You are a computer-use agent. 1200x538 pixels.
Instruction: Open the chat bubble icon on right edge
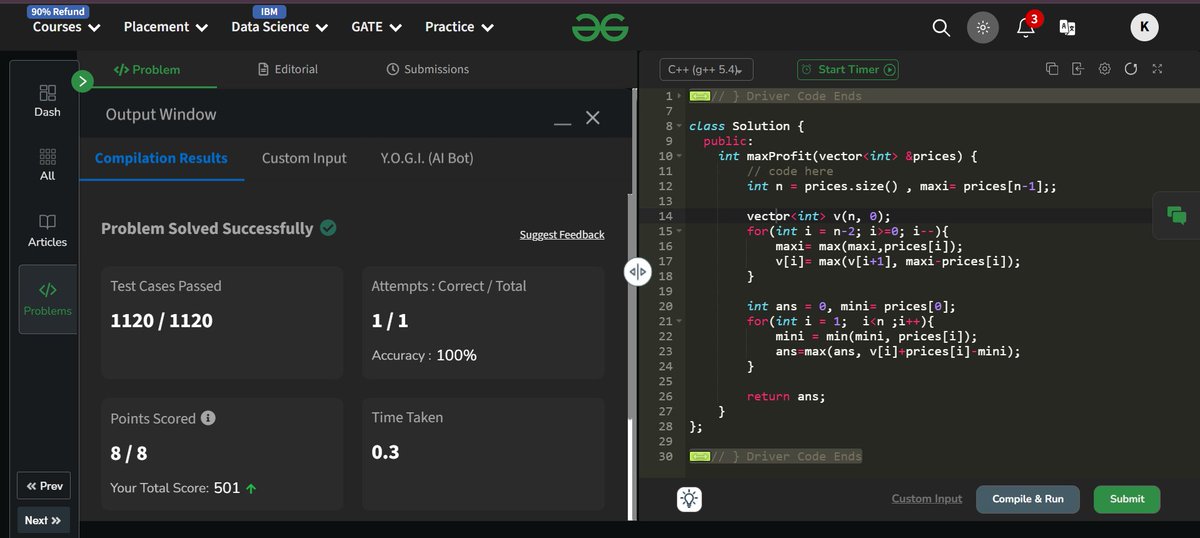coord(1177,214)
